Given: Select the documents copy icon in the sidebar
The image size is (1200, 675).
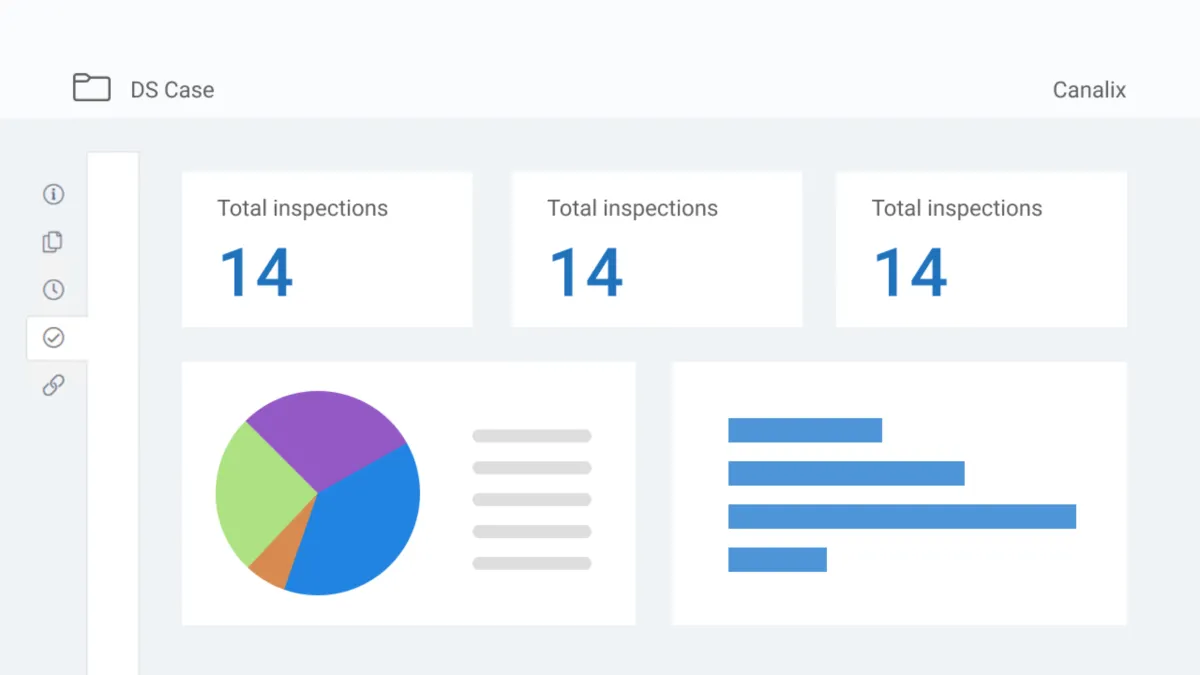Looking at the screenshot, I should tap(54, 242).
